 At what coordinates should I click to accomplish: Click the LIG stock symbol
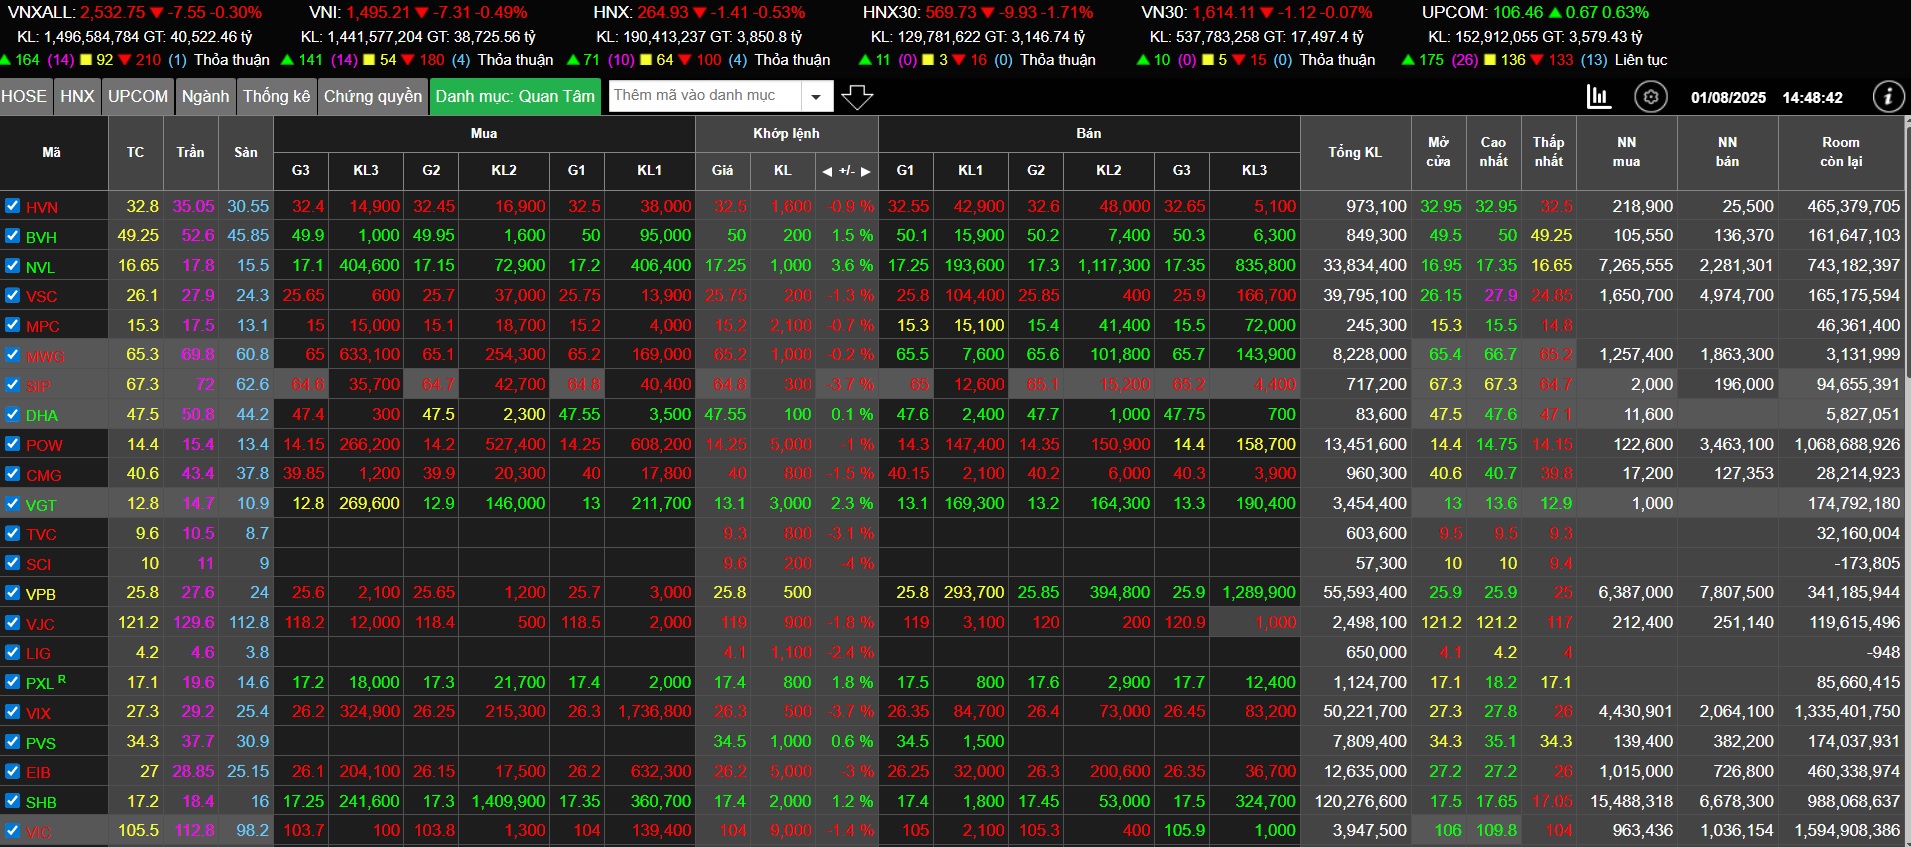coord(38,654)
